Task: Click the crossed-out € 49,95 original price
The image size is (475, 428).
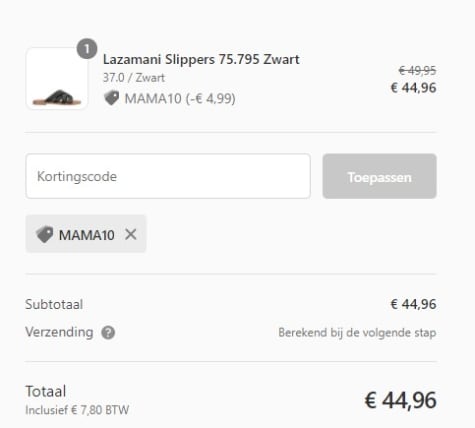Action: coord(417,70)
